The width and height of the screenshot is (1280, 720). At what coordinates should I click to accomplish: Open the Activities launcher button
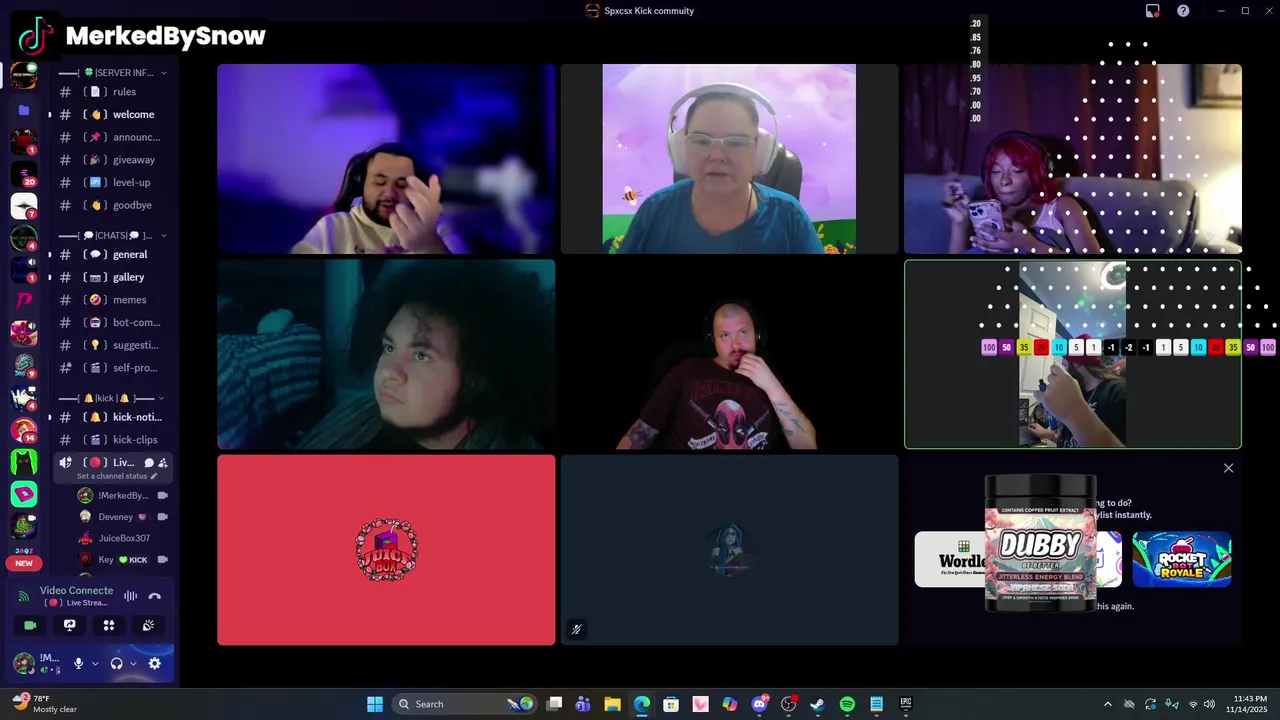109,625
